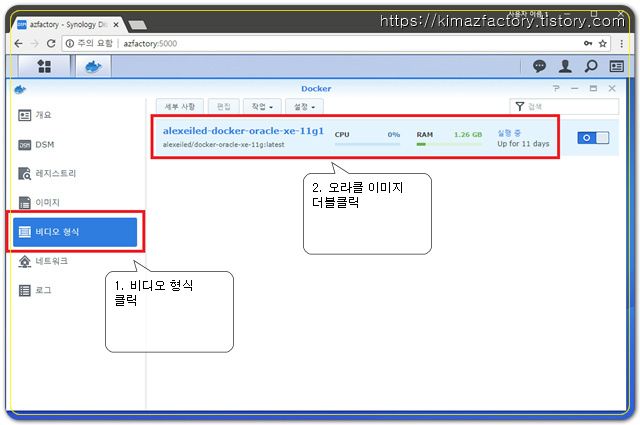Open the DSM main menu grid icon
This screenshot has width=640, height=425.
coord(44,66)
